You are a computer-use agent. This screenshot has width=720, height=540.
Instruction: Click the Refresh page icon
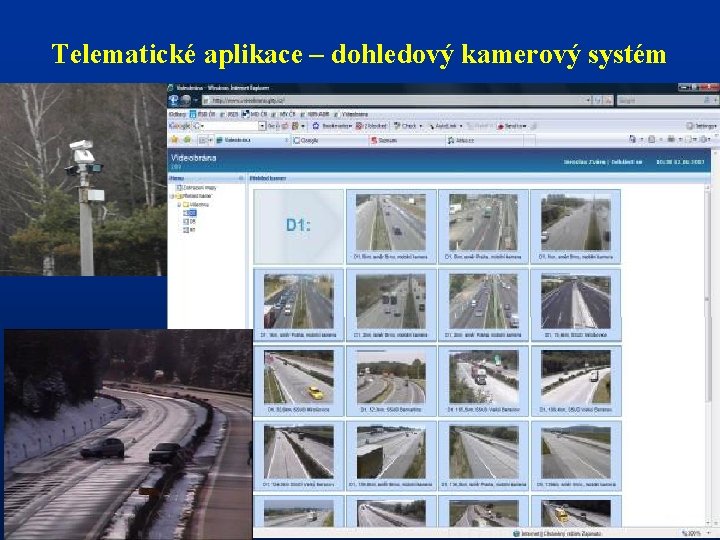coord(598,100)
